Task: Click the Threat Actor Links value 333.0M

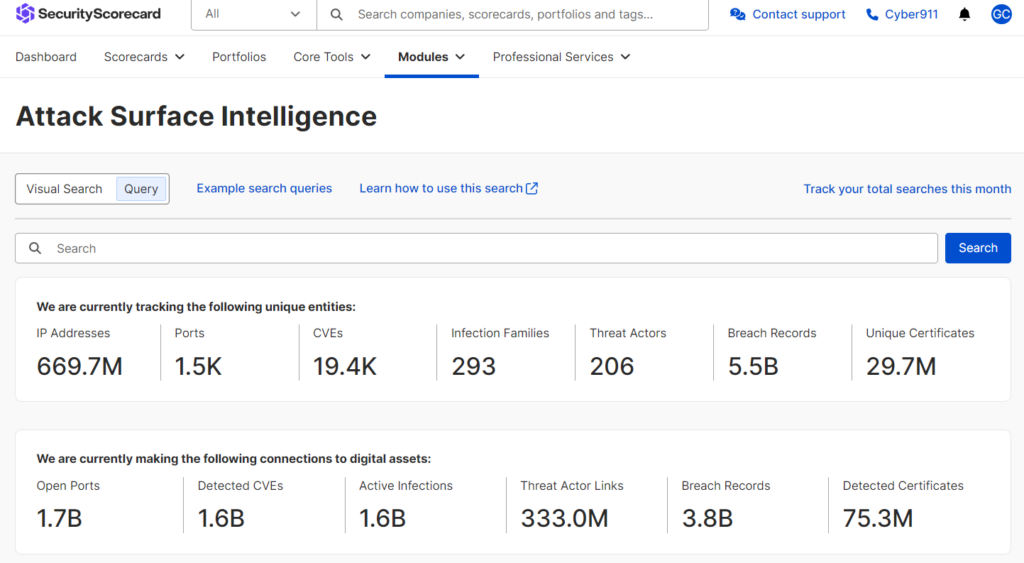Action: [x=564, y=519]
